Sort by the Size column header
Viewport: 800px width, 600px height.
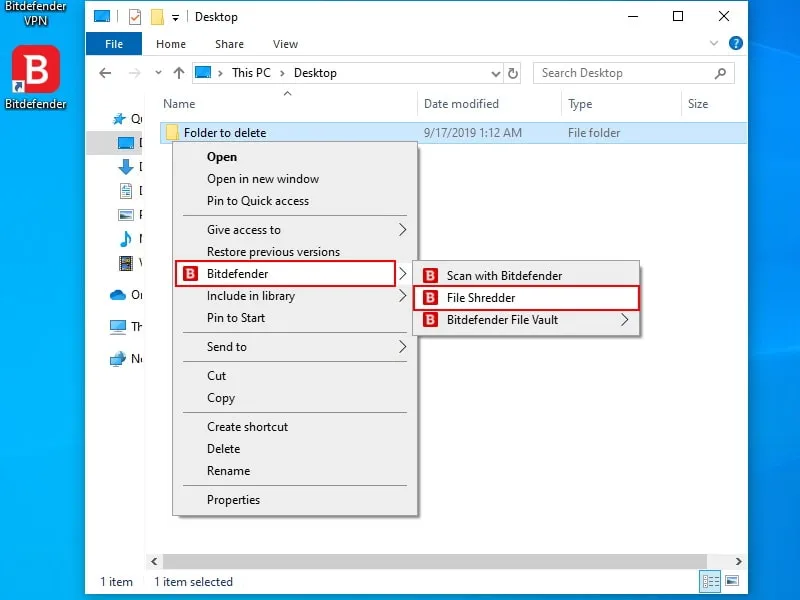point(697,104)
